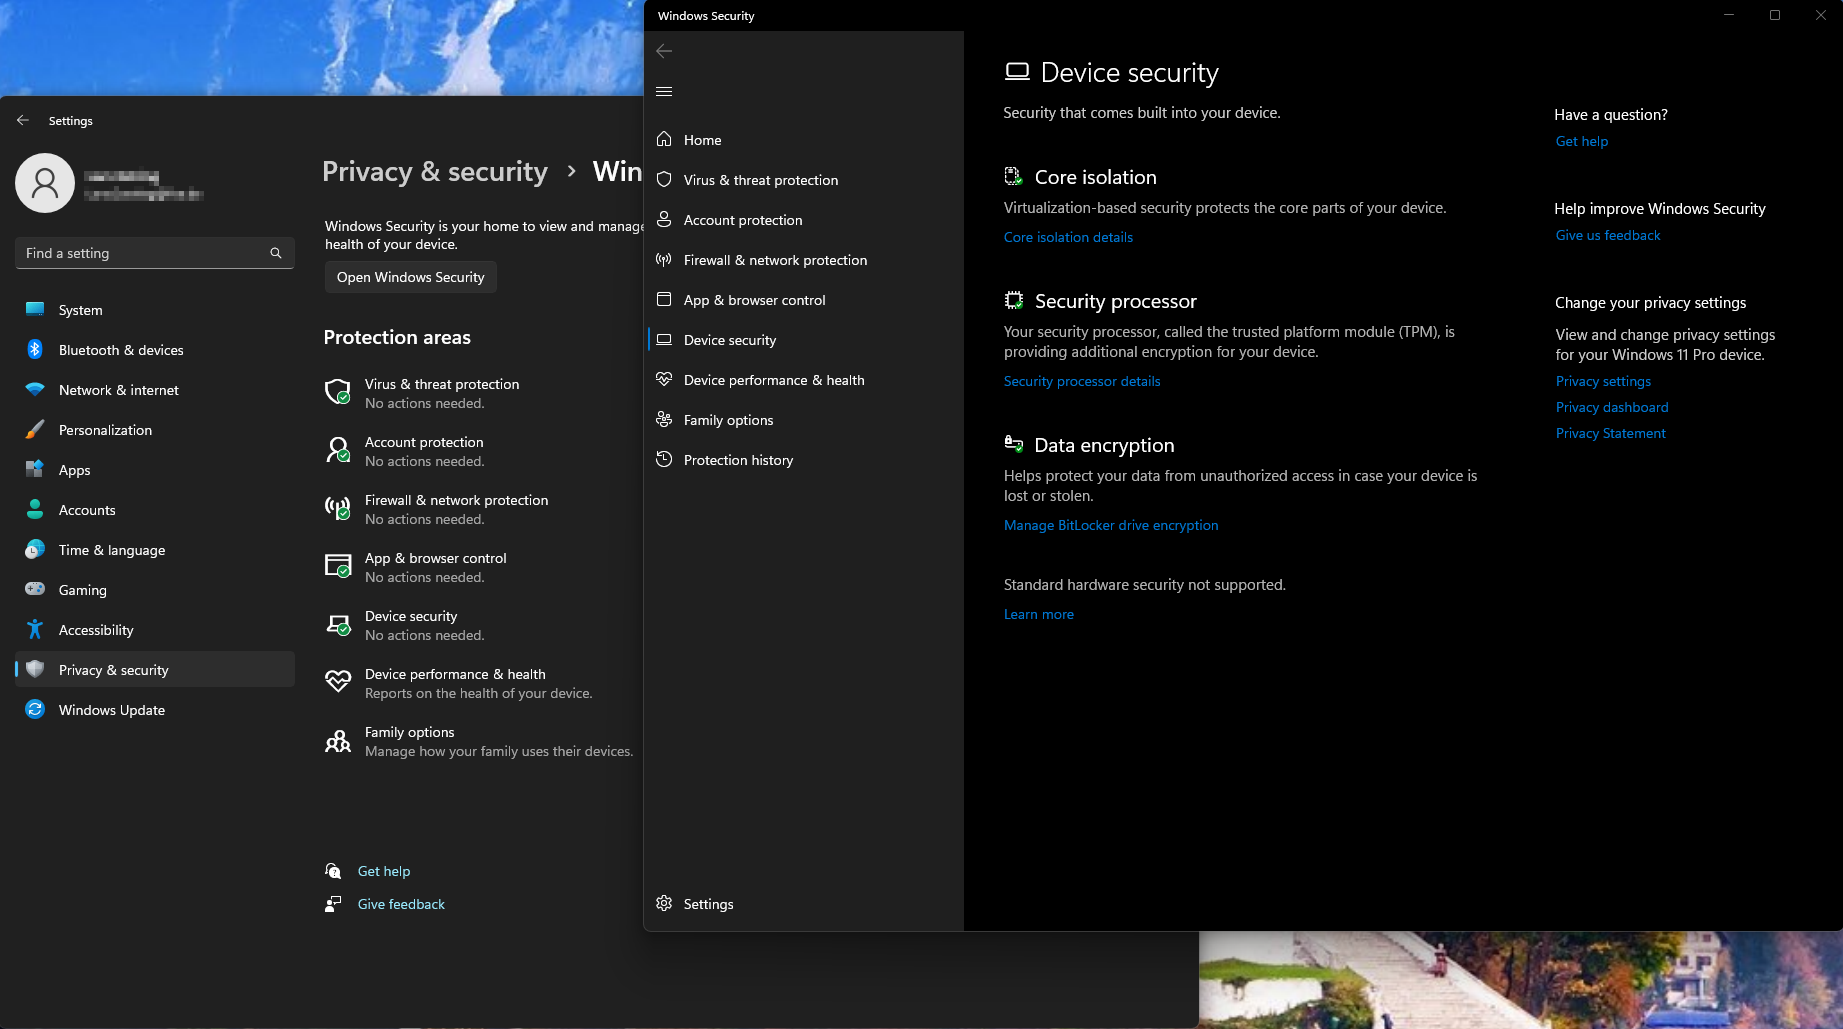The width and height of the screenshot is (1843, 1029).
Task: Toggle the hamburger navigation menu in Windows Security
Action: [664, 91]
